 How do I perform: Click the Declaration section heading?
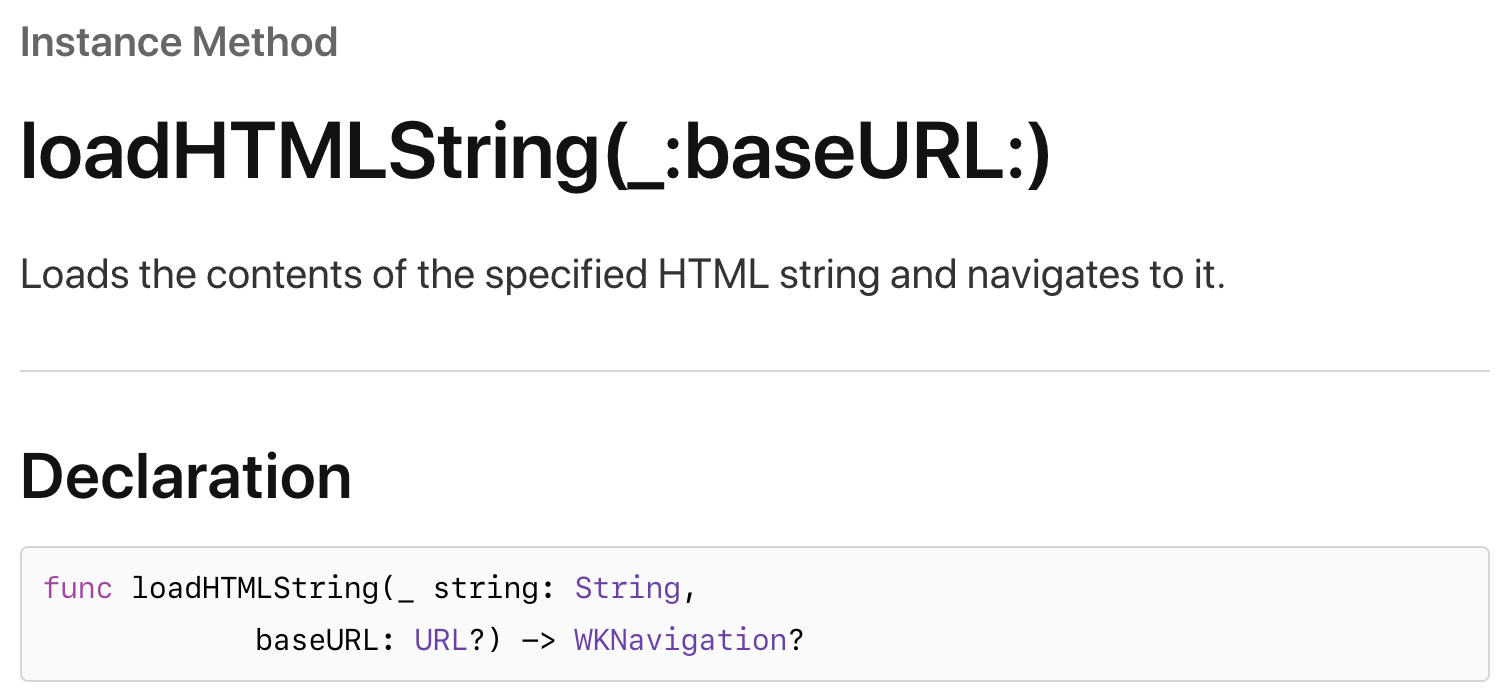[x=186, y=477]
